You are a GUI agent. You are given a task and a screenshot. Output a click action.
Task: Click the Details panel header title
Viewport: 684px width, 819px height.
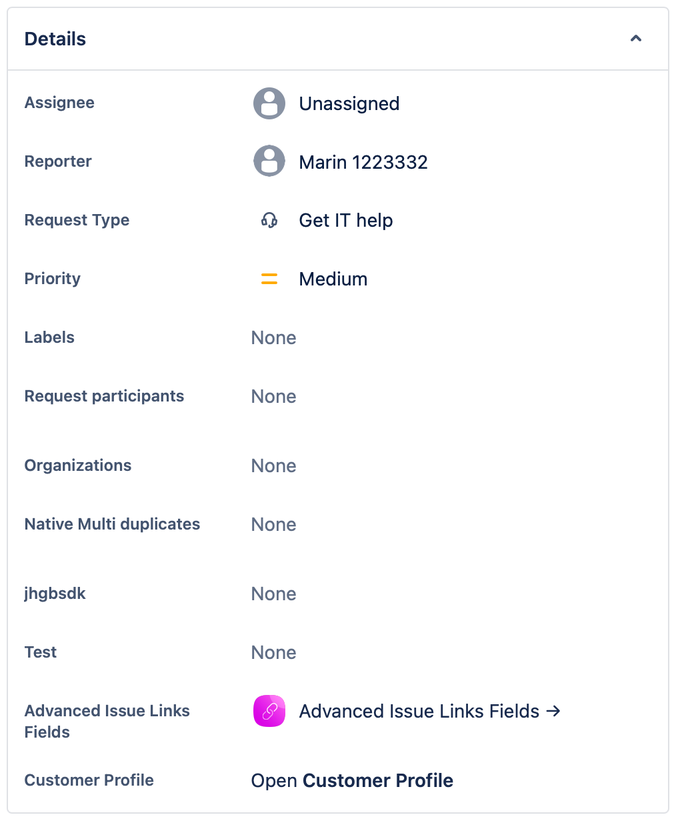tap(55, 39)
